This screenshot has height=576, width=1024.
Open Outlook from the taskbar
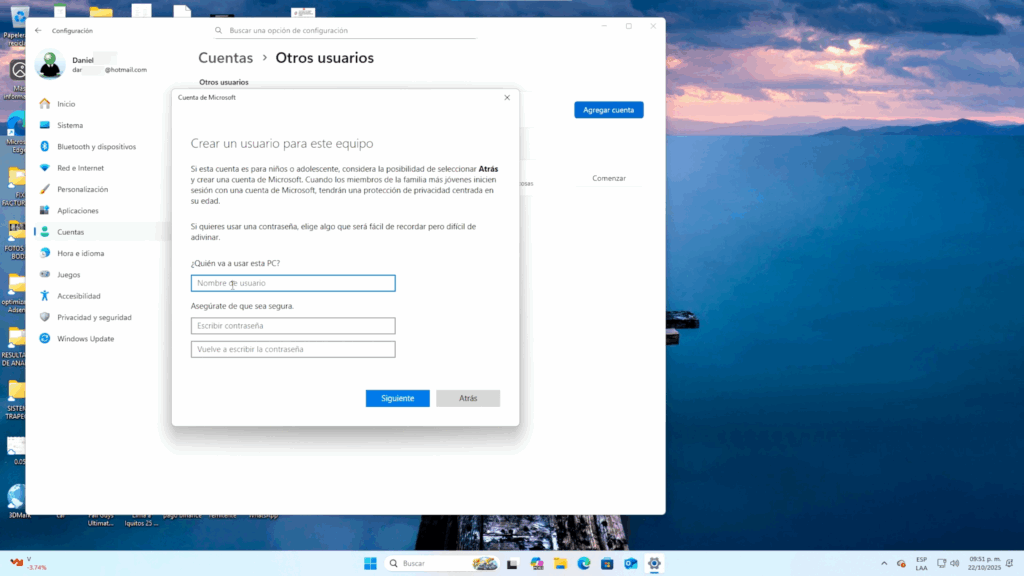[631, 564]
